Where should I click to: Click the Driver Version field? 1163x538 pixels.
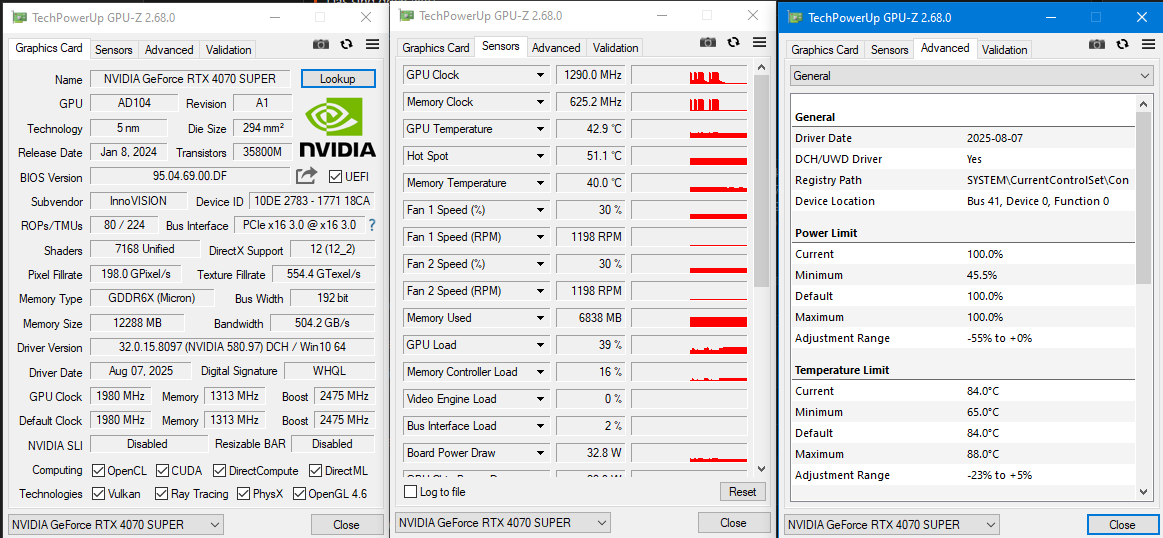point(232,347)
